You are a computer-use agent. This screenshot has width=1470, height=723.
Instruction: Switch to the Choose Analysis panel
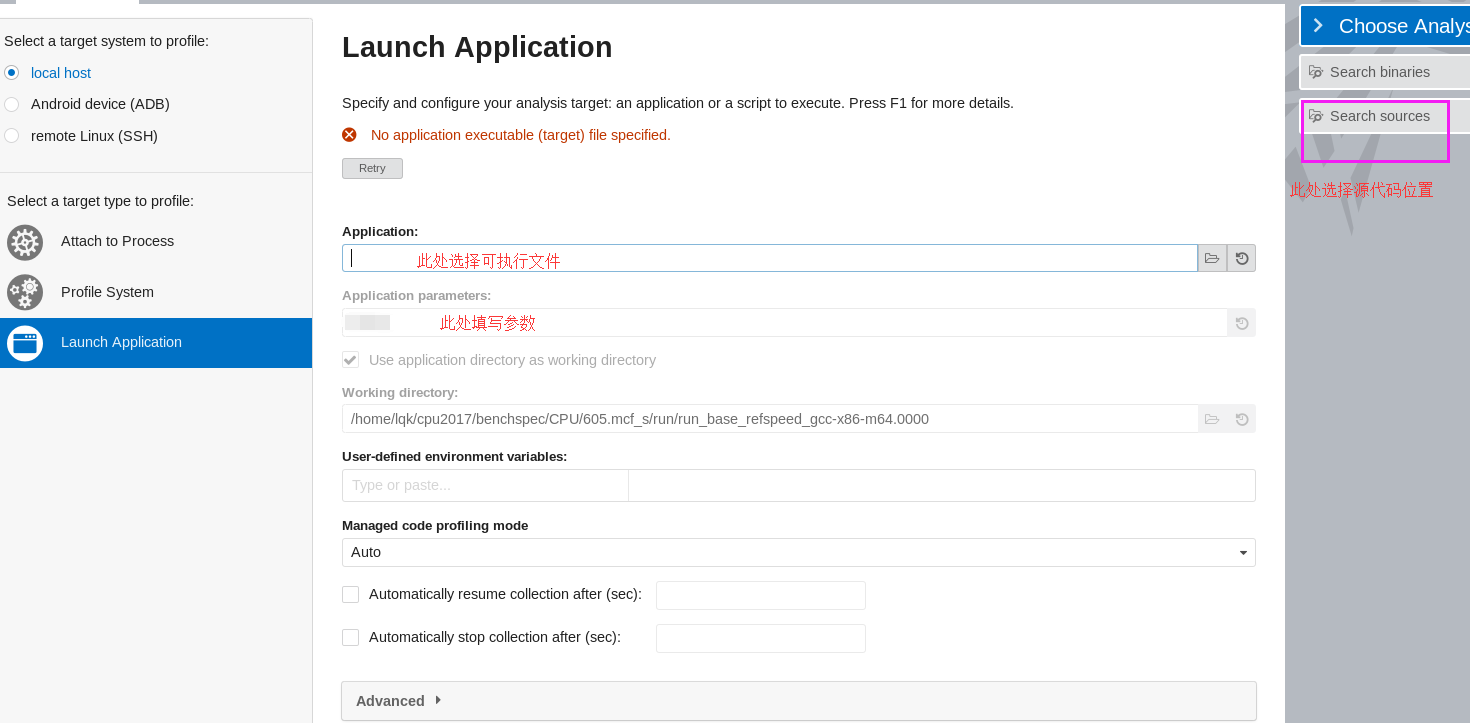point(1400,25)
